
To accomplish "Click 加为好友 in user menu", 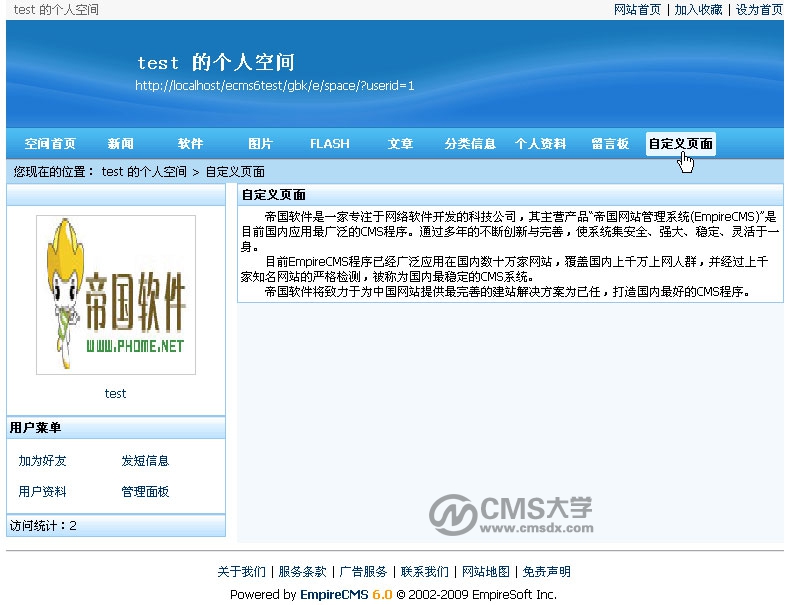I will pos(42,461).
